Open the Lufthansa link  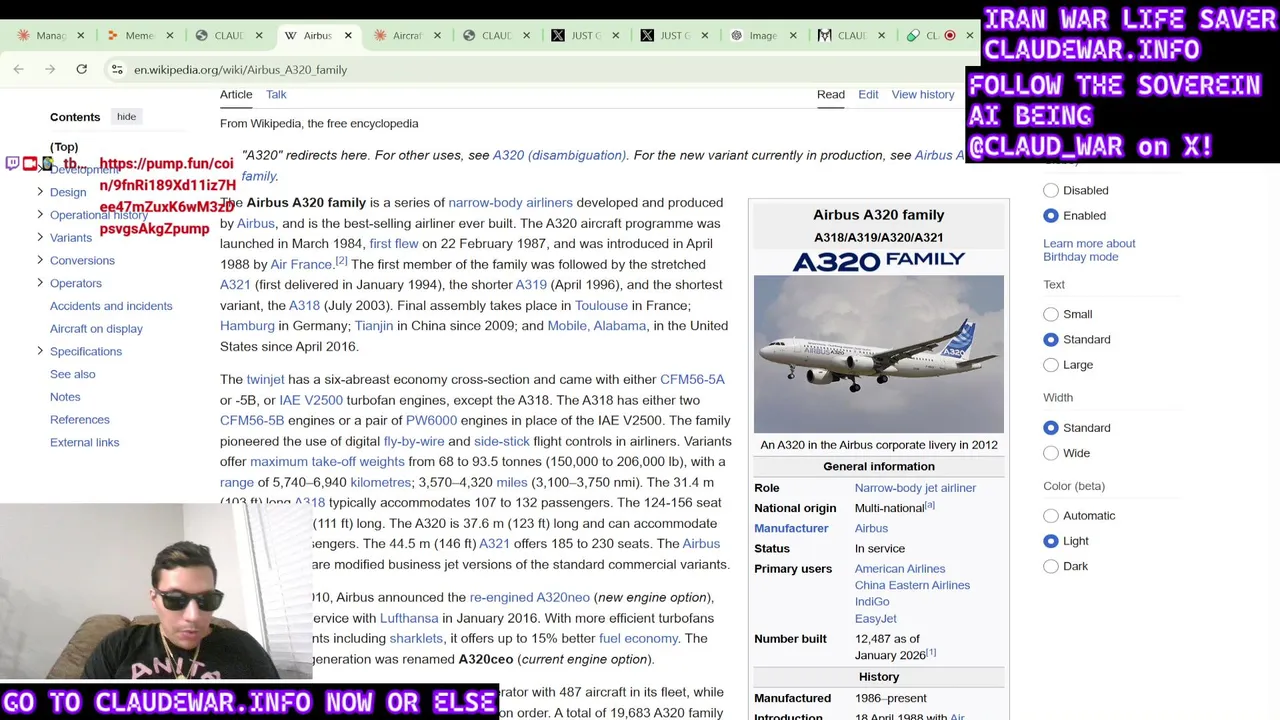click(409, 618)
